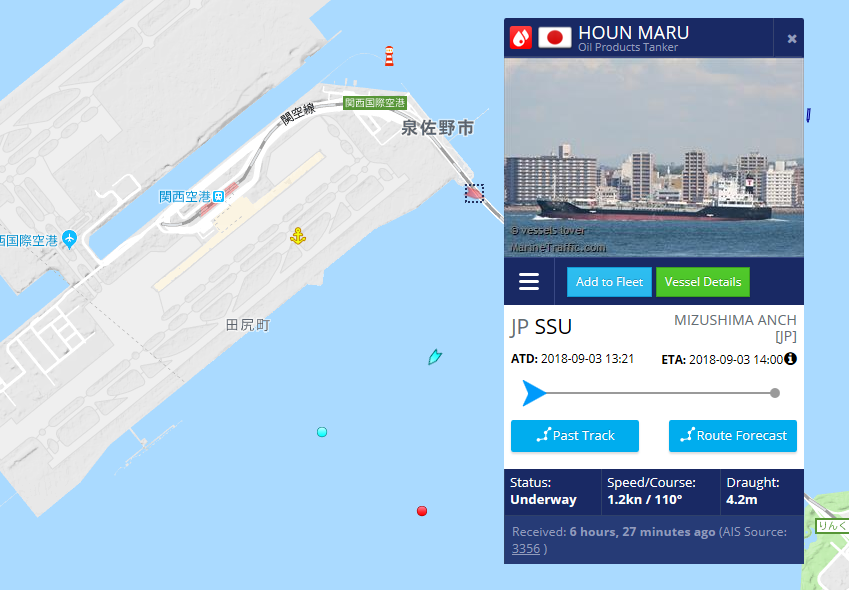849x590 pixels.
Task: Click the cyan ship marker in the water
Action: click(x=435, y=357)
